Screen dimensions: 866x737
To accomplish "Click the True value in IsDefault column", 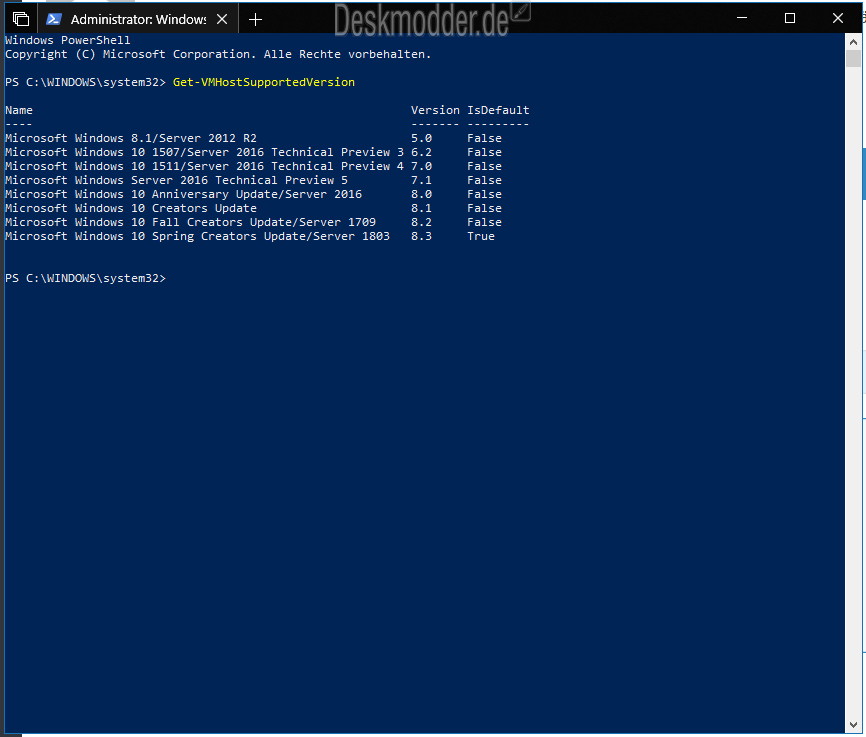I will click(x=481, y=236).
